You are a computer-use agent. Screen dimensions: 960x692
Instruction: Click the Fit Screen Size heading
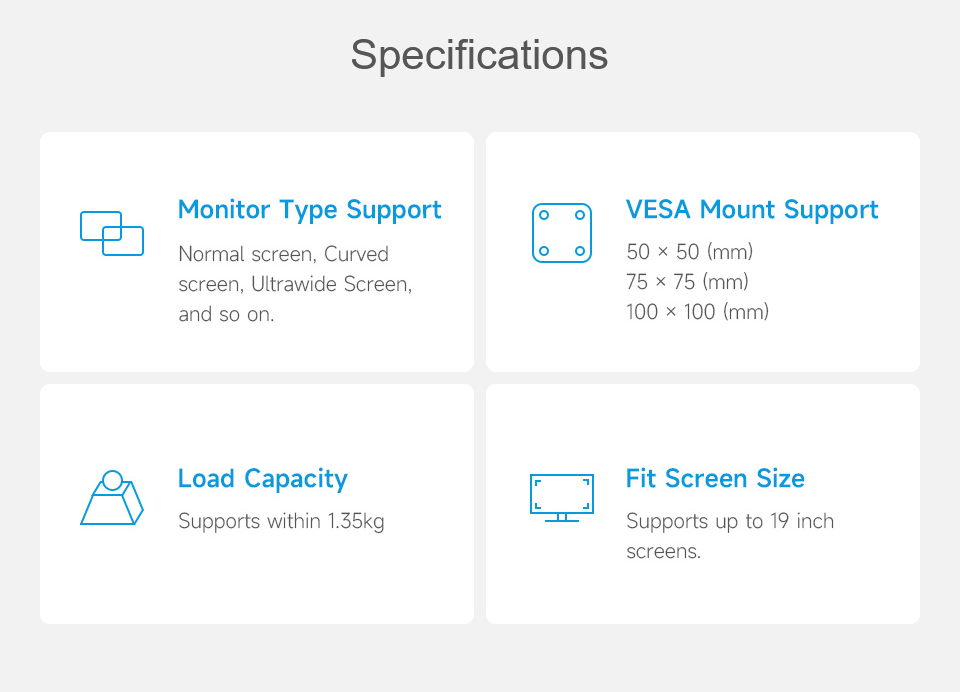tap(715, 479)
